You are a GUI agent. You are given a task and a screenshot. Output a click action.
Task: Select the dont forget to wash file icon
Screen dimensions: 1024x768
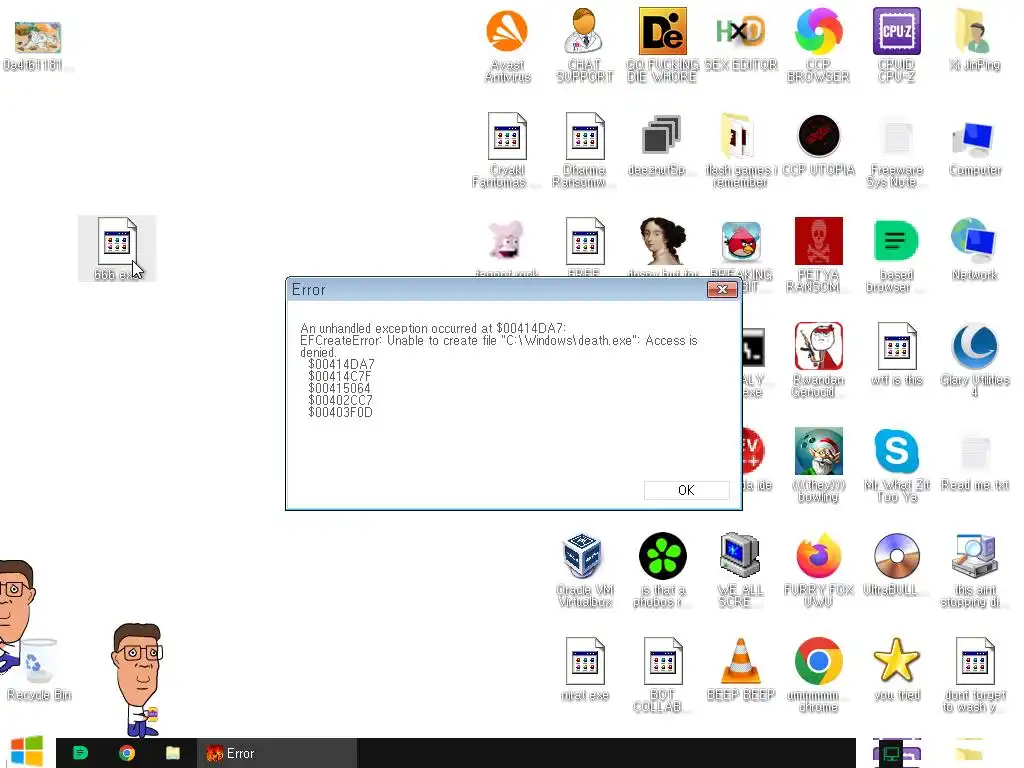pyautogui.click(x=974, y=676)
